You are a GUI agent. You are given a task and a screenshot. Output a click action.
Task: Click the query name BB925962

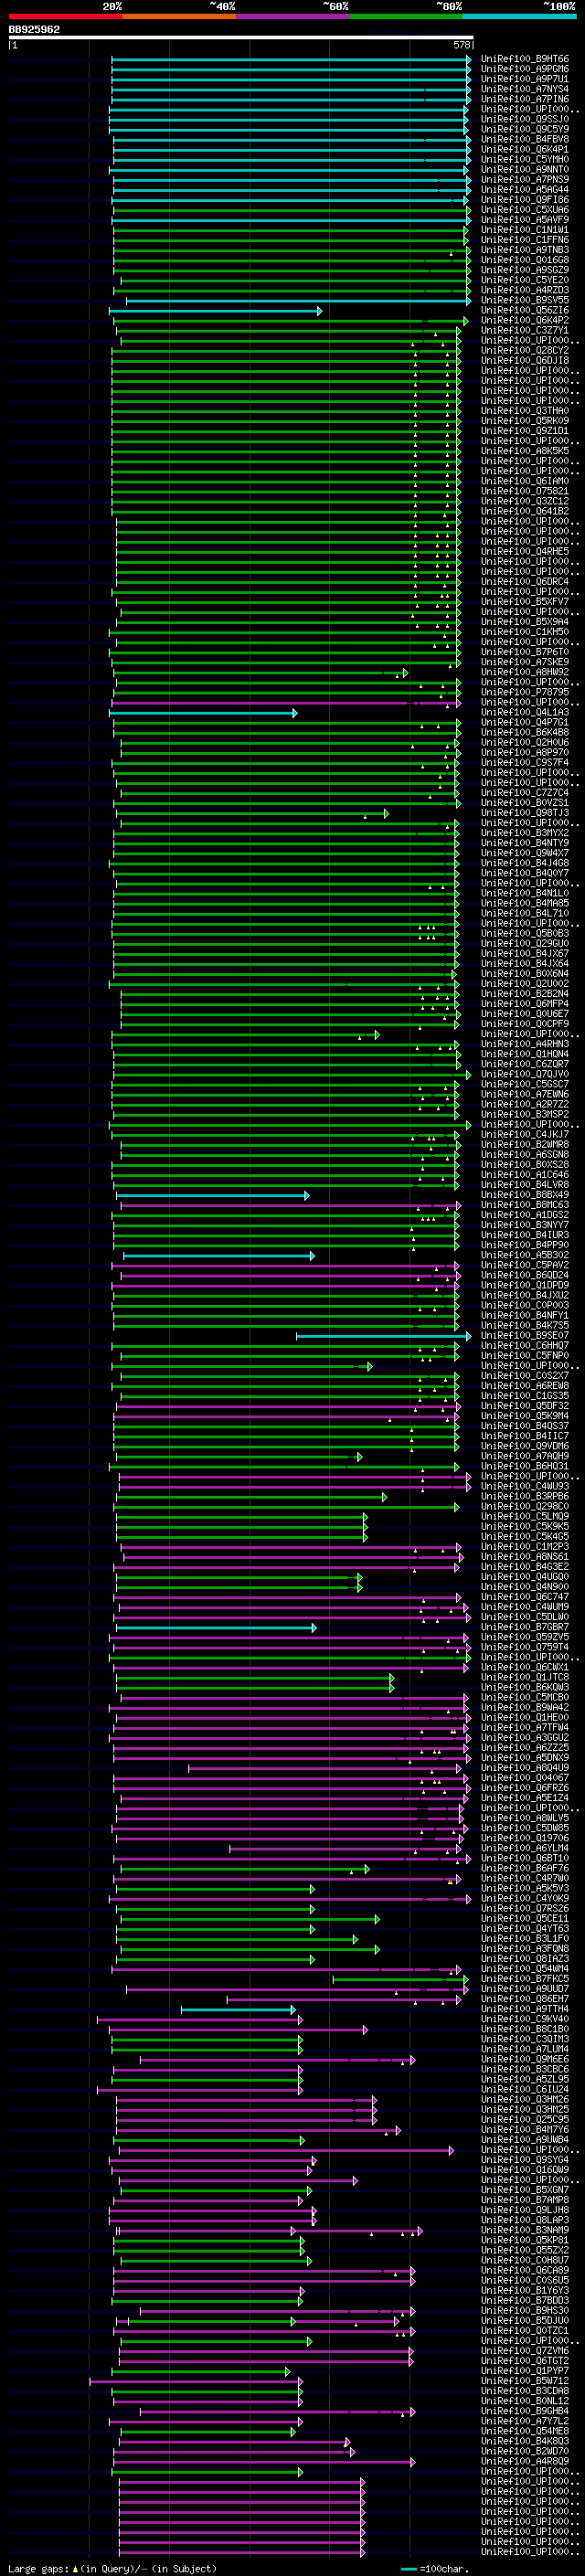[34, 29]
